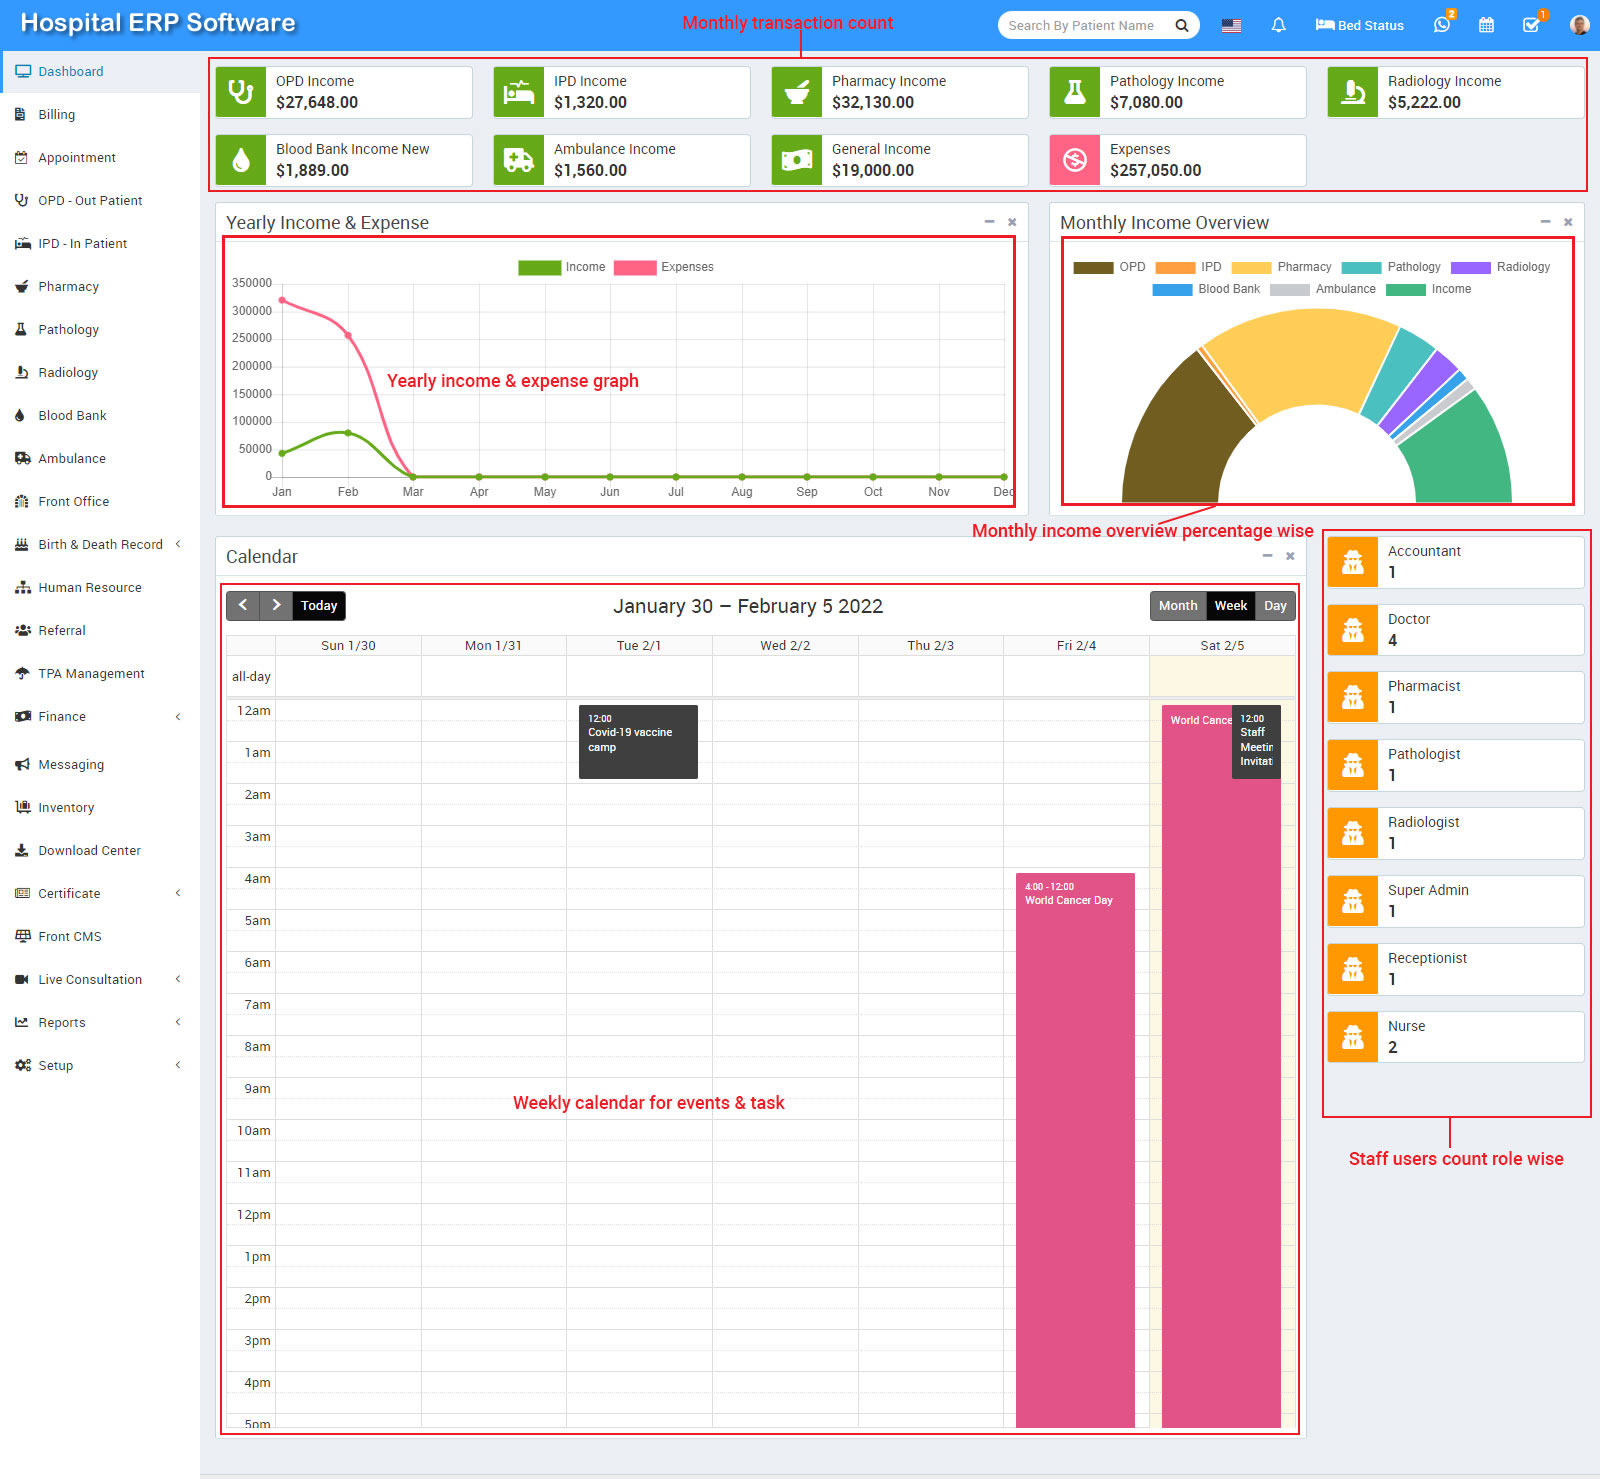Screen dimensions: 1600x1479
Task: Switch calendar to Month view
Action: coord(1177,605)
